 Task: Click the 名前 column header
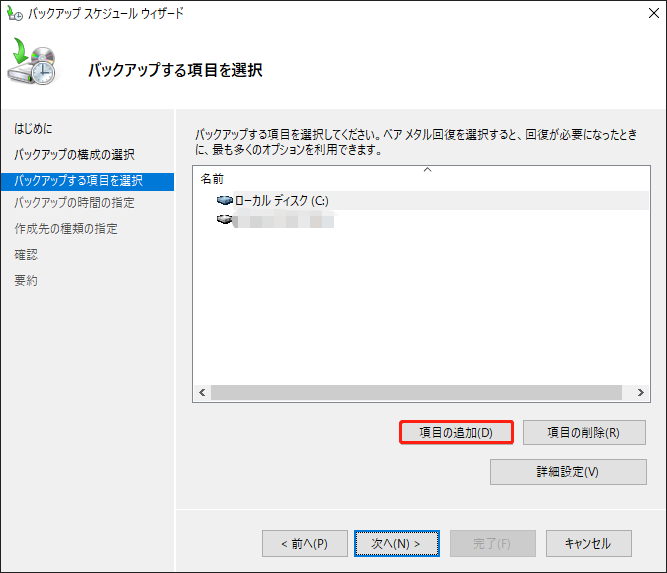(212, 179)
